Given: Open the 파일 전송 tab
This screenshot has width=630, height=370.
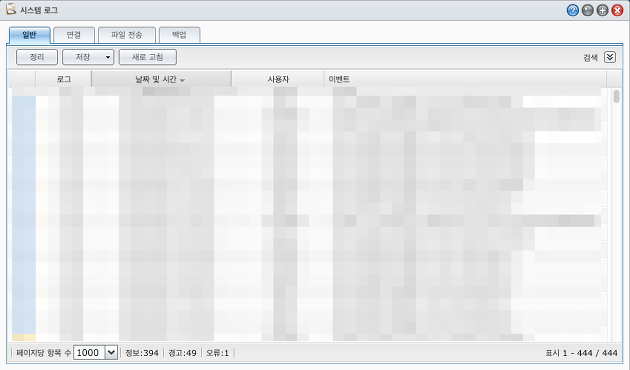Looking at the screenshot, I should pyautogui.click(x=127, y=35).
